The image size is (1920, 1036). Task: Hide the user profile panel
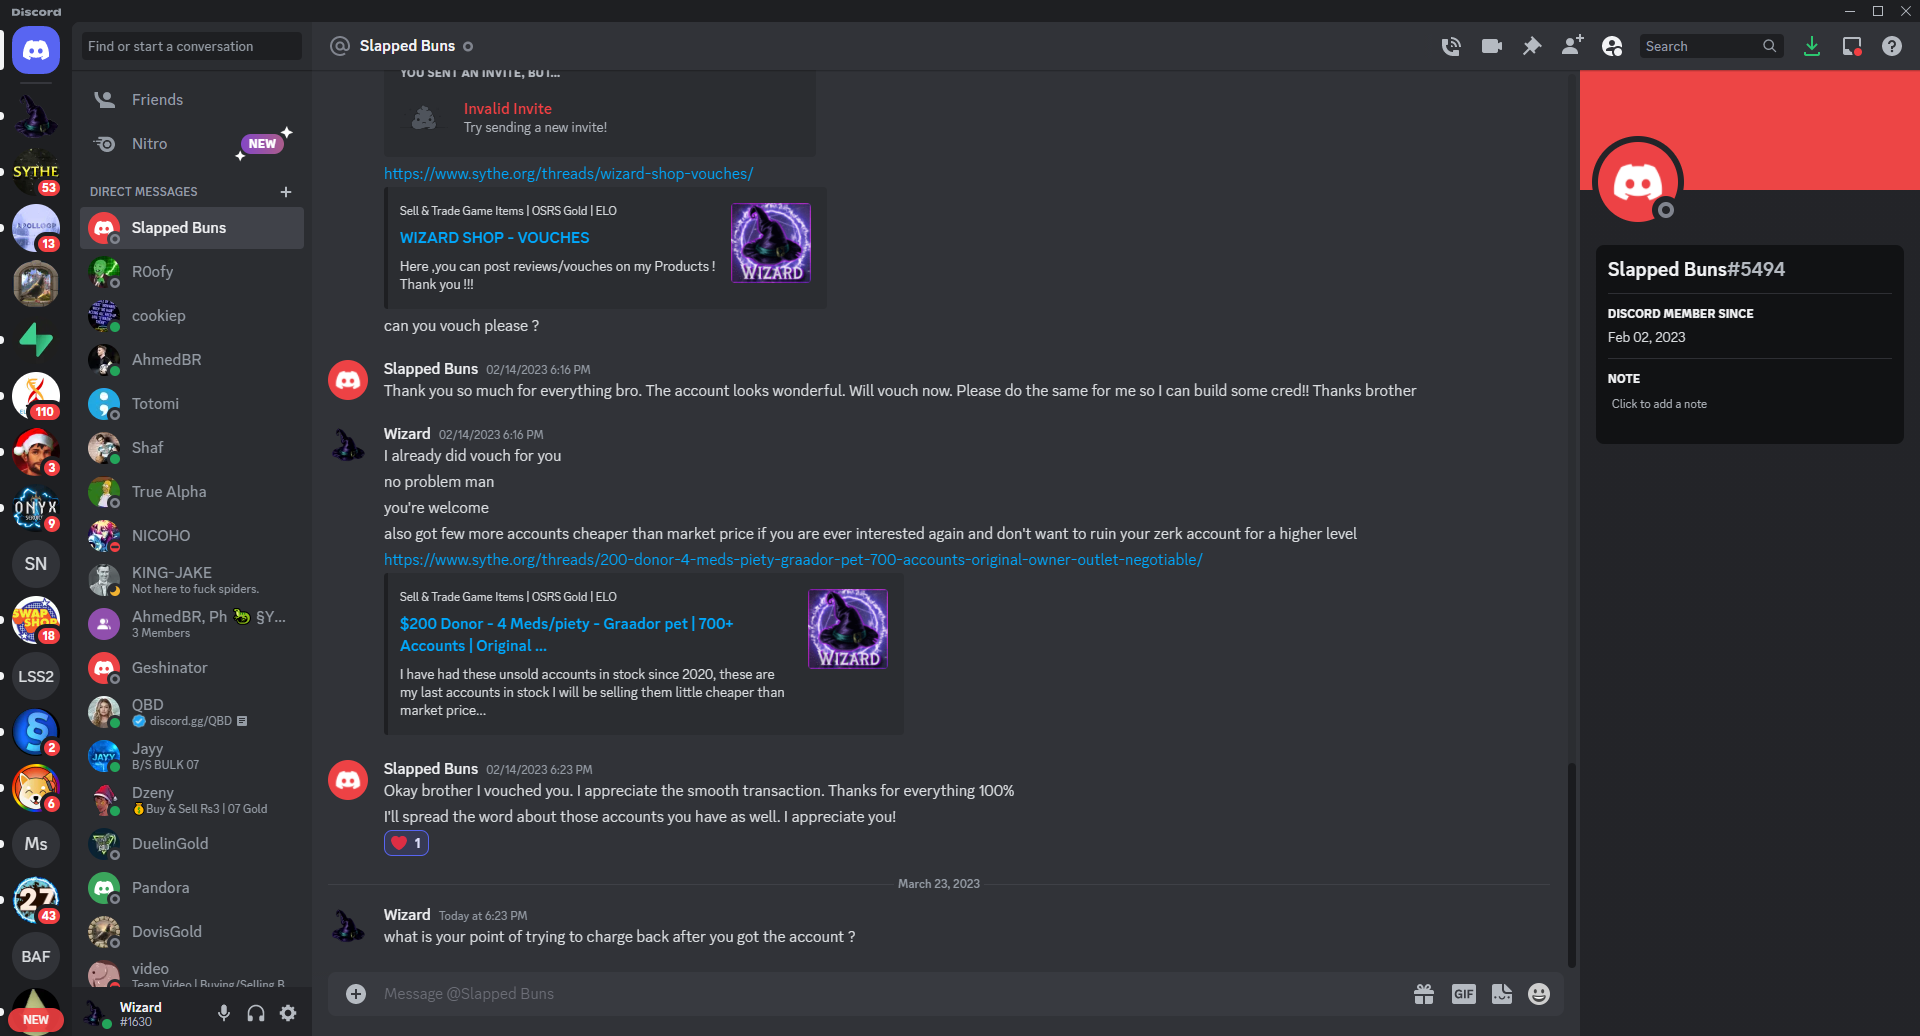tap(1611, 46)
